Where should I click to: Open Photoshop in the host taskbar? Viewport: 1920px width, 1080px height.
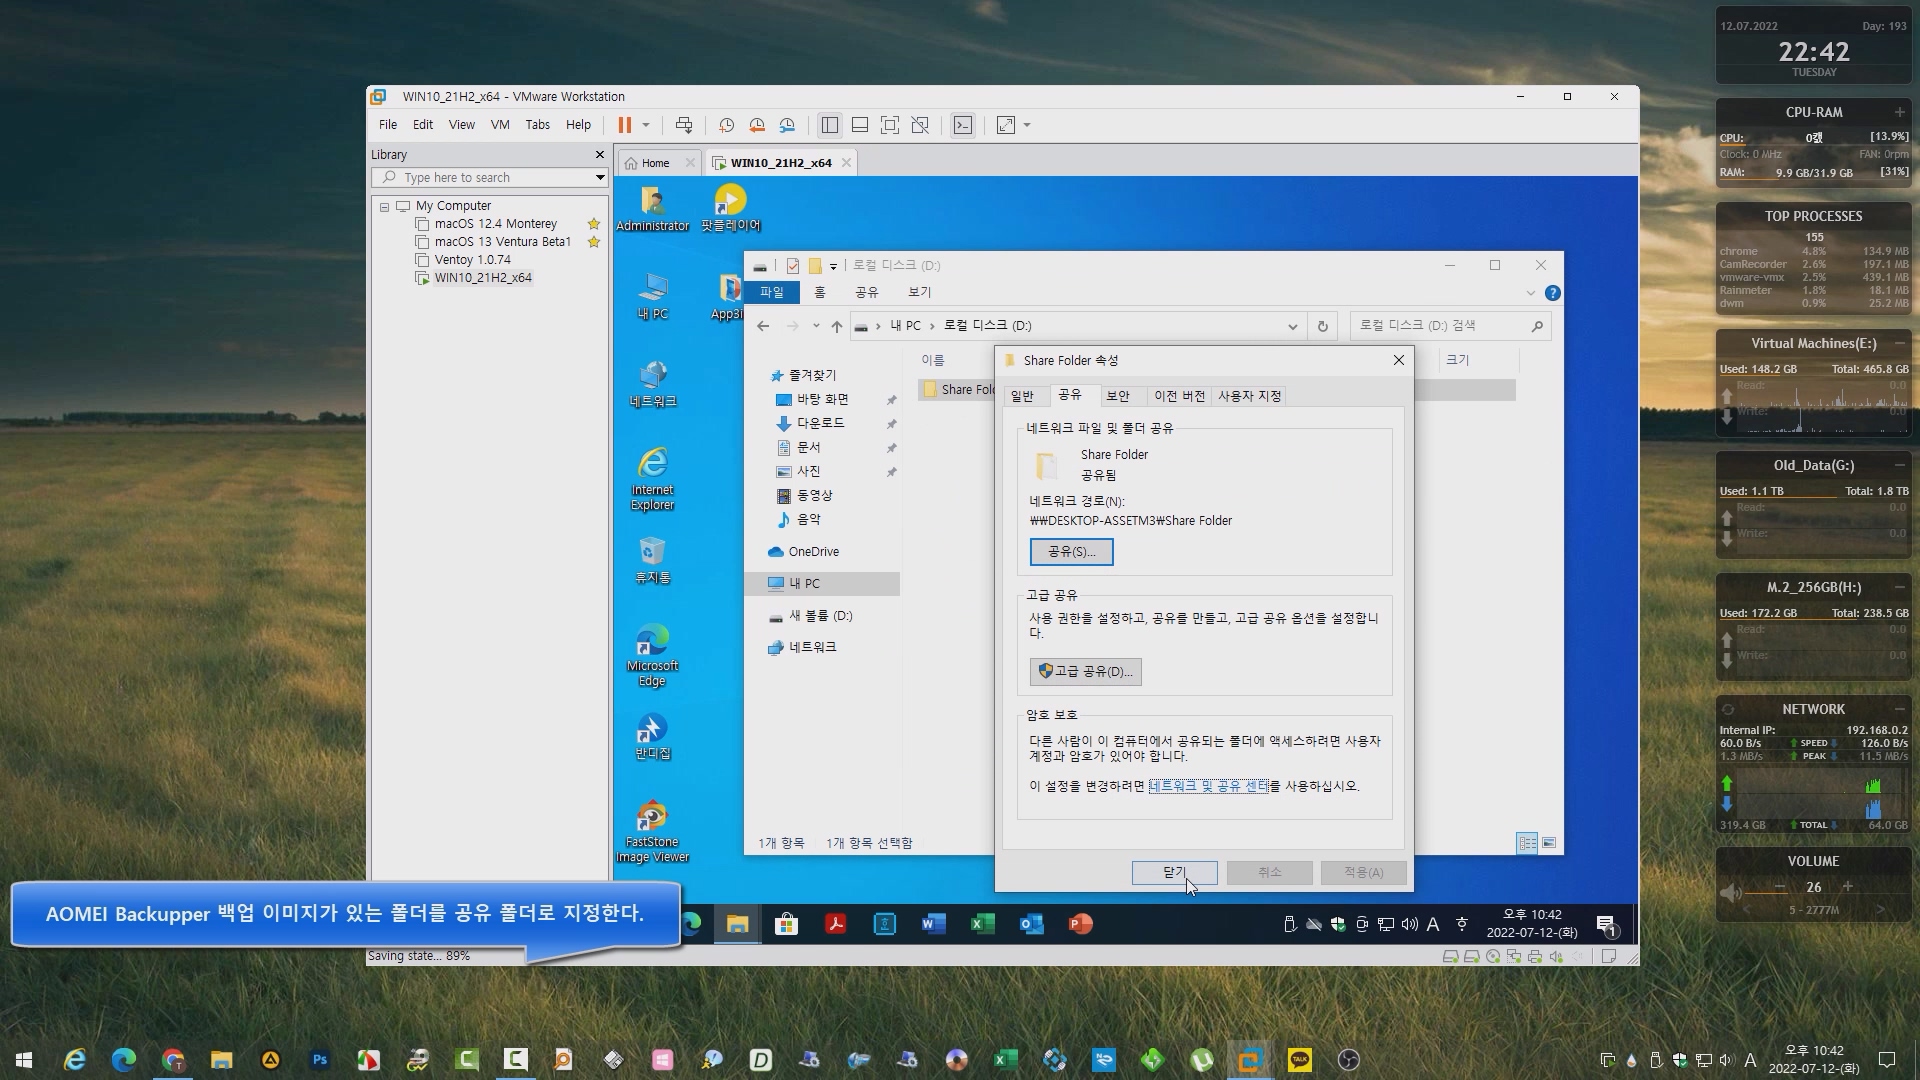tap(320, 1060)
